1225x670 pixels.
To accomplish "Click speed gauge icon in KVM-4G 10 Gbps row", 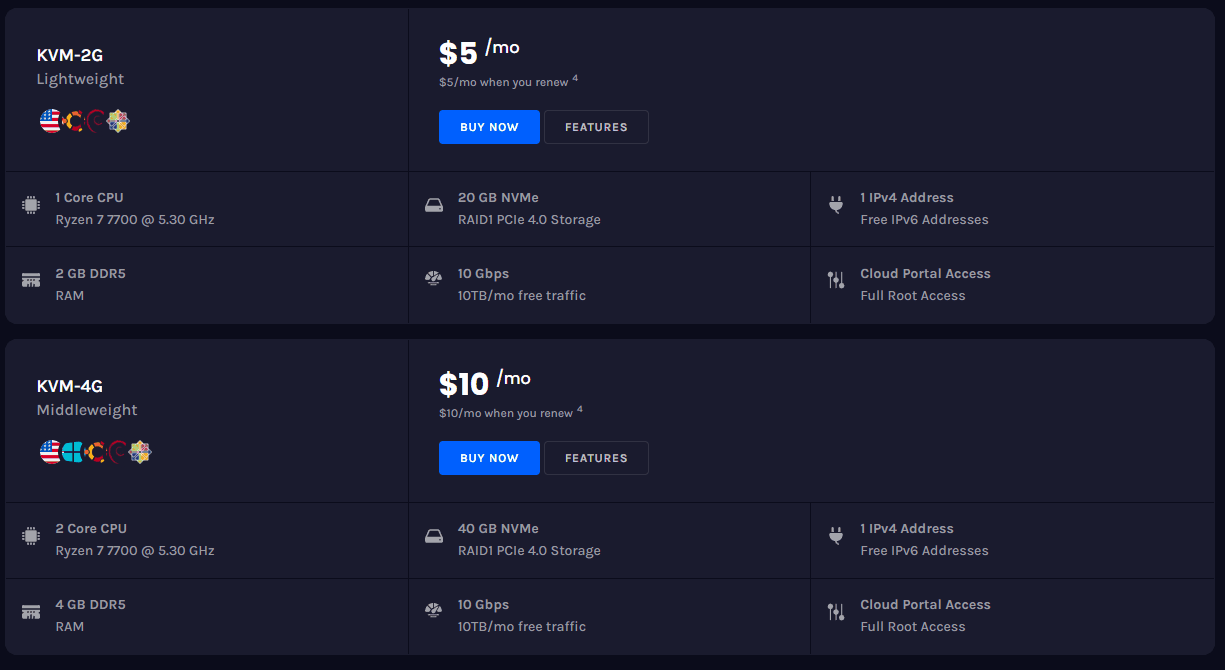I will [433, 611].
